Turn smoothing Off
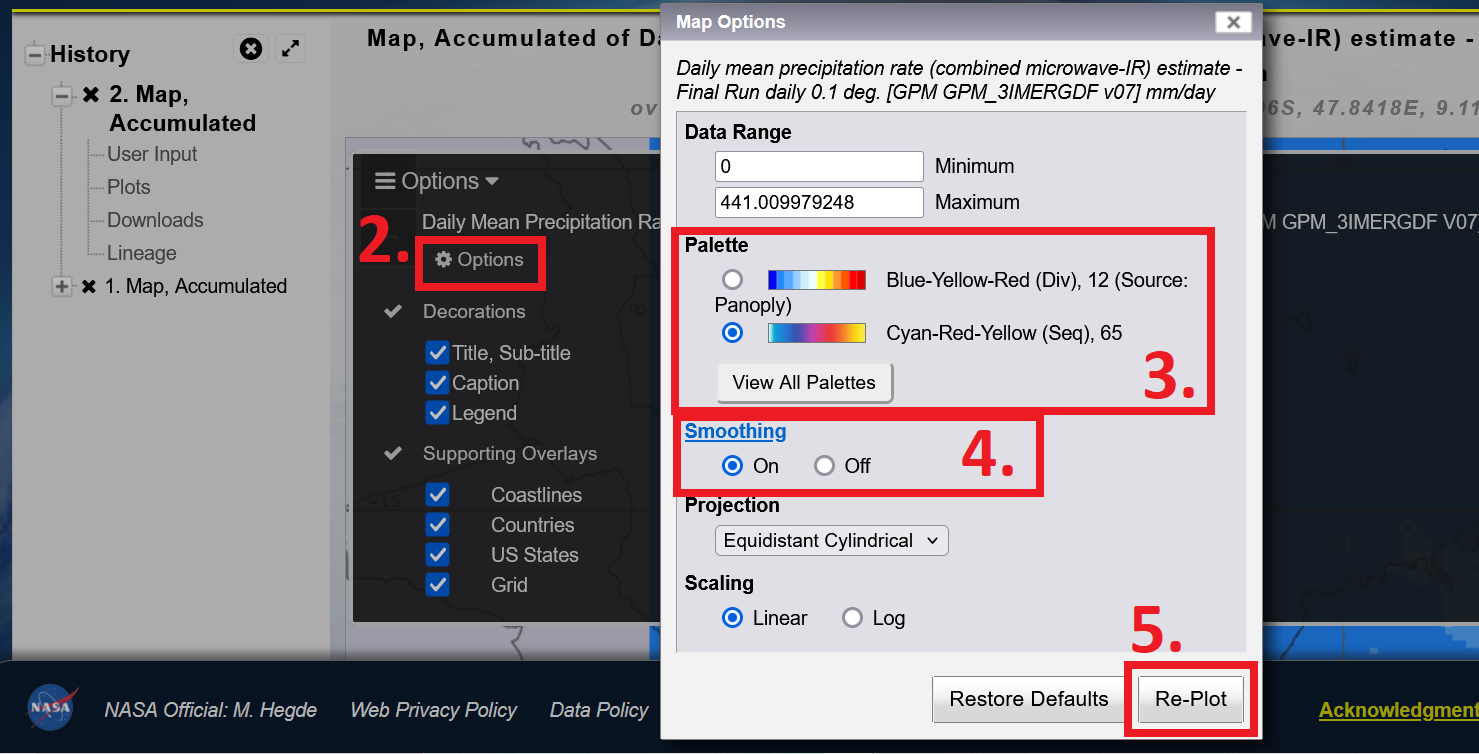Screen dimensions: 1479x754 click(824, 466)
